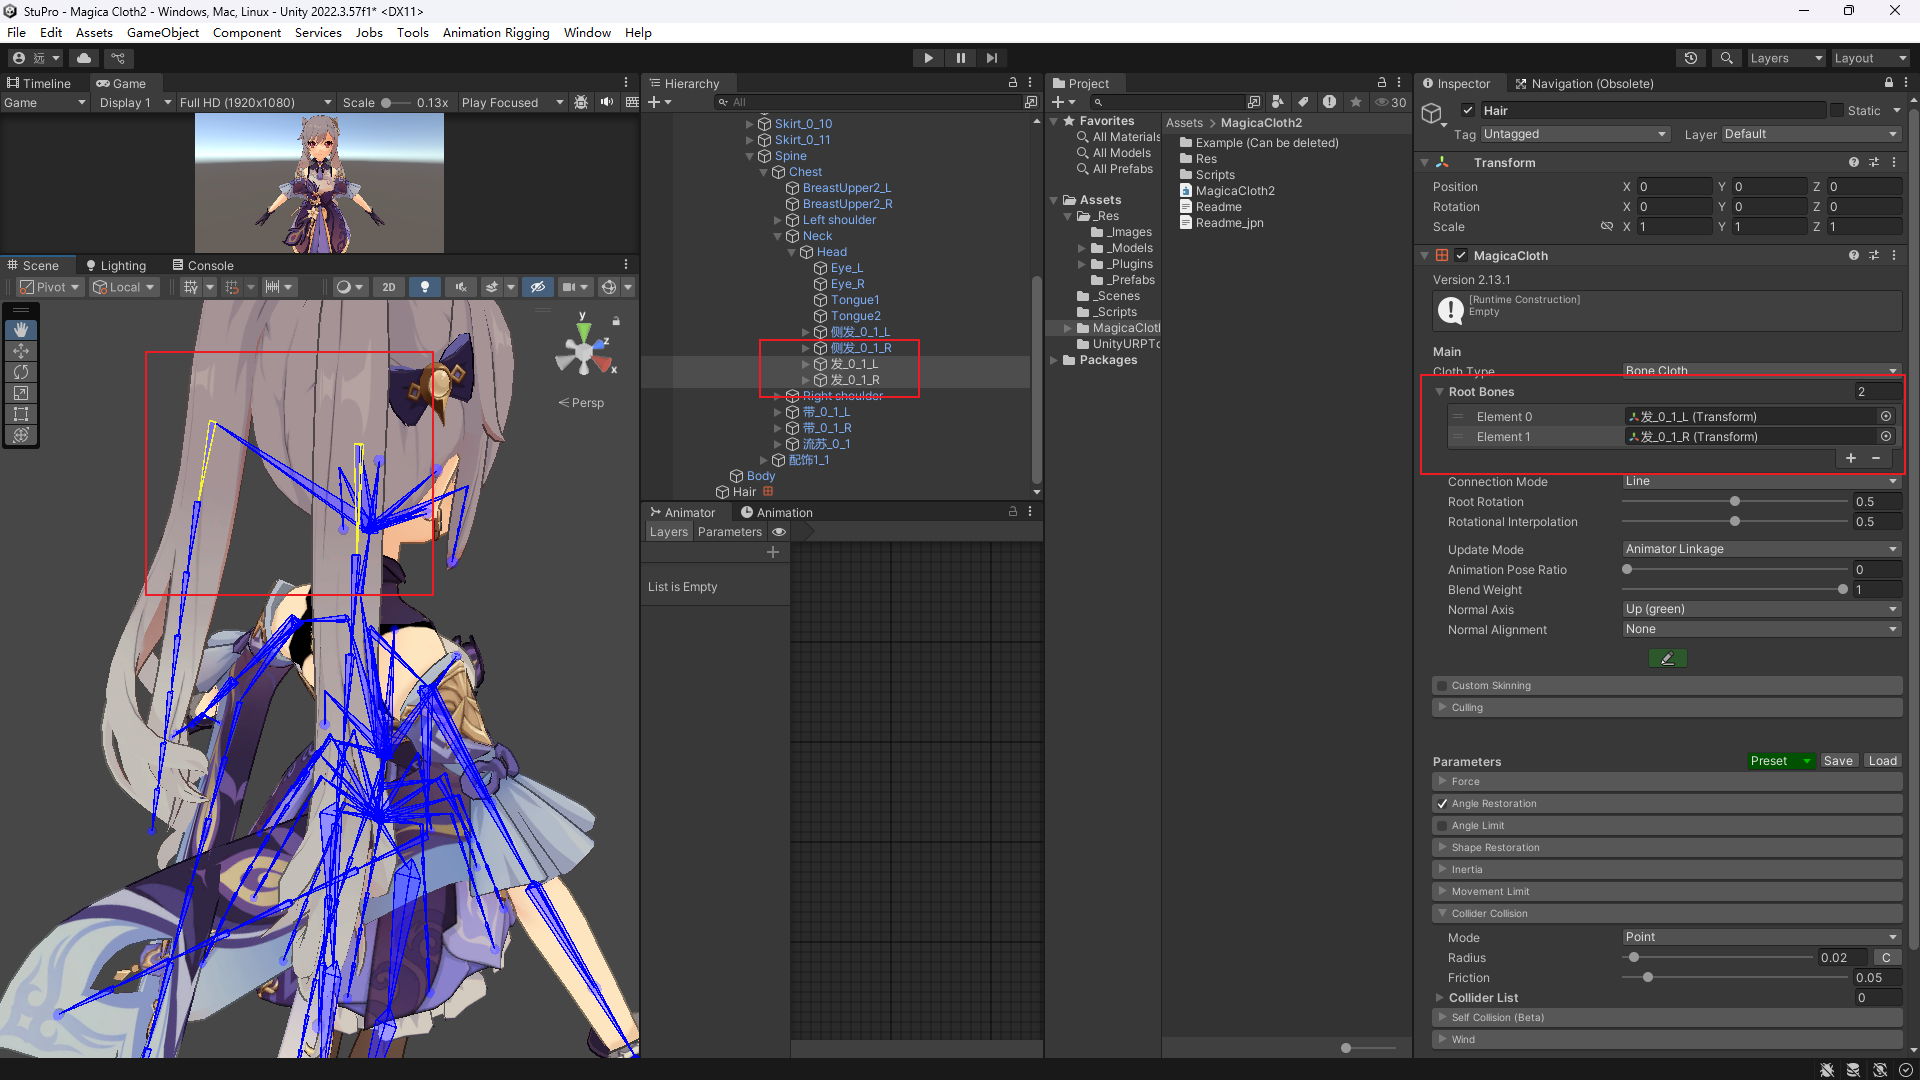1920x1080 pixels.
Task: Toggle the Hair object active checkbox
Action: [x=1468, y=111]
